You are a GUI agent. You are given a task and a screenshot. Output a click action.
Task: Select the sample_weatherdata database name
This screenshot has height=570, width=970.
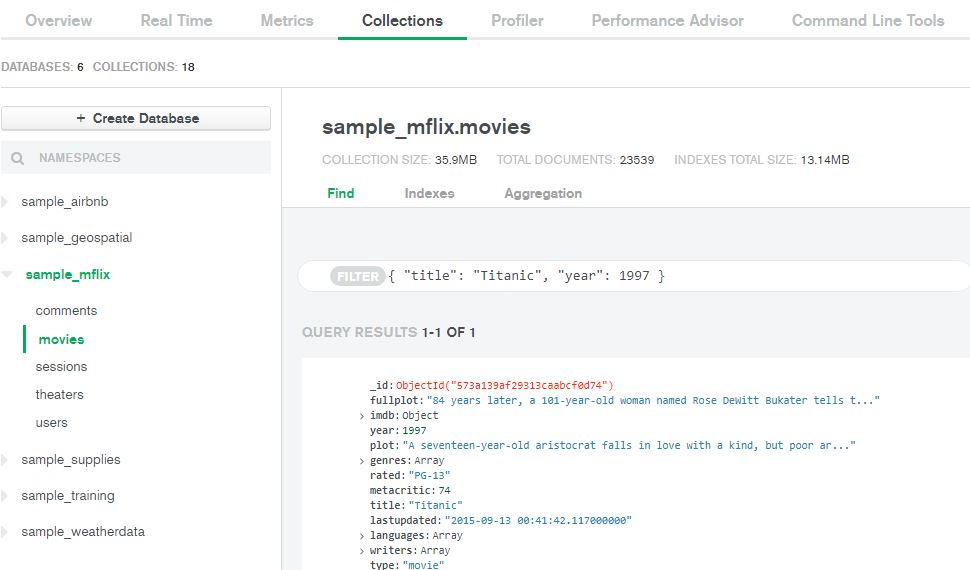(x=83, y=532)
